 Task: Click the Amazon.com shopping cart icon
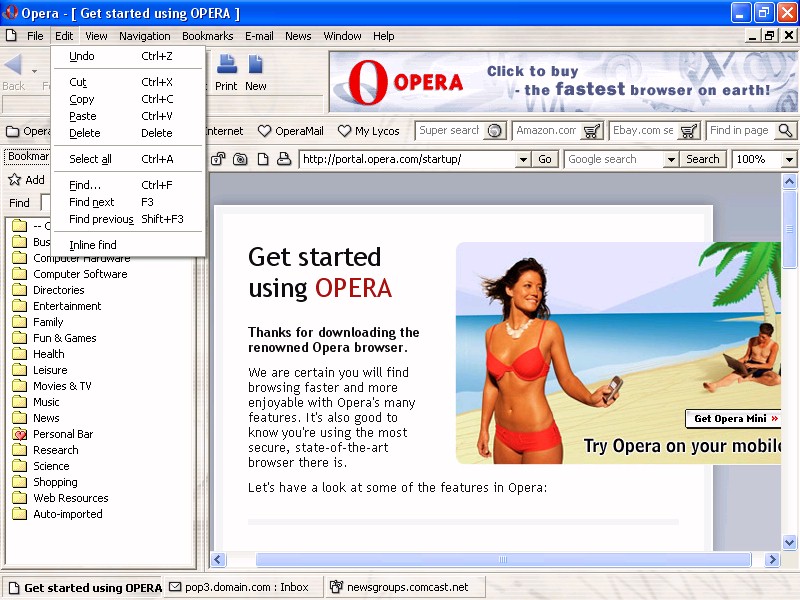[592, 131]
